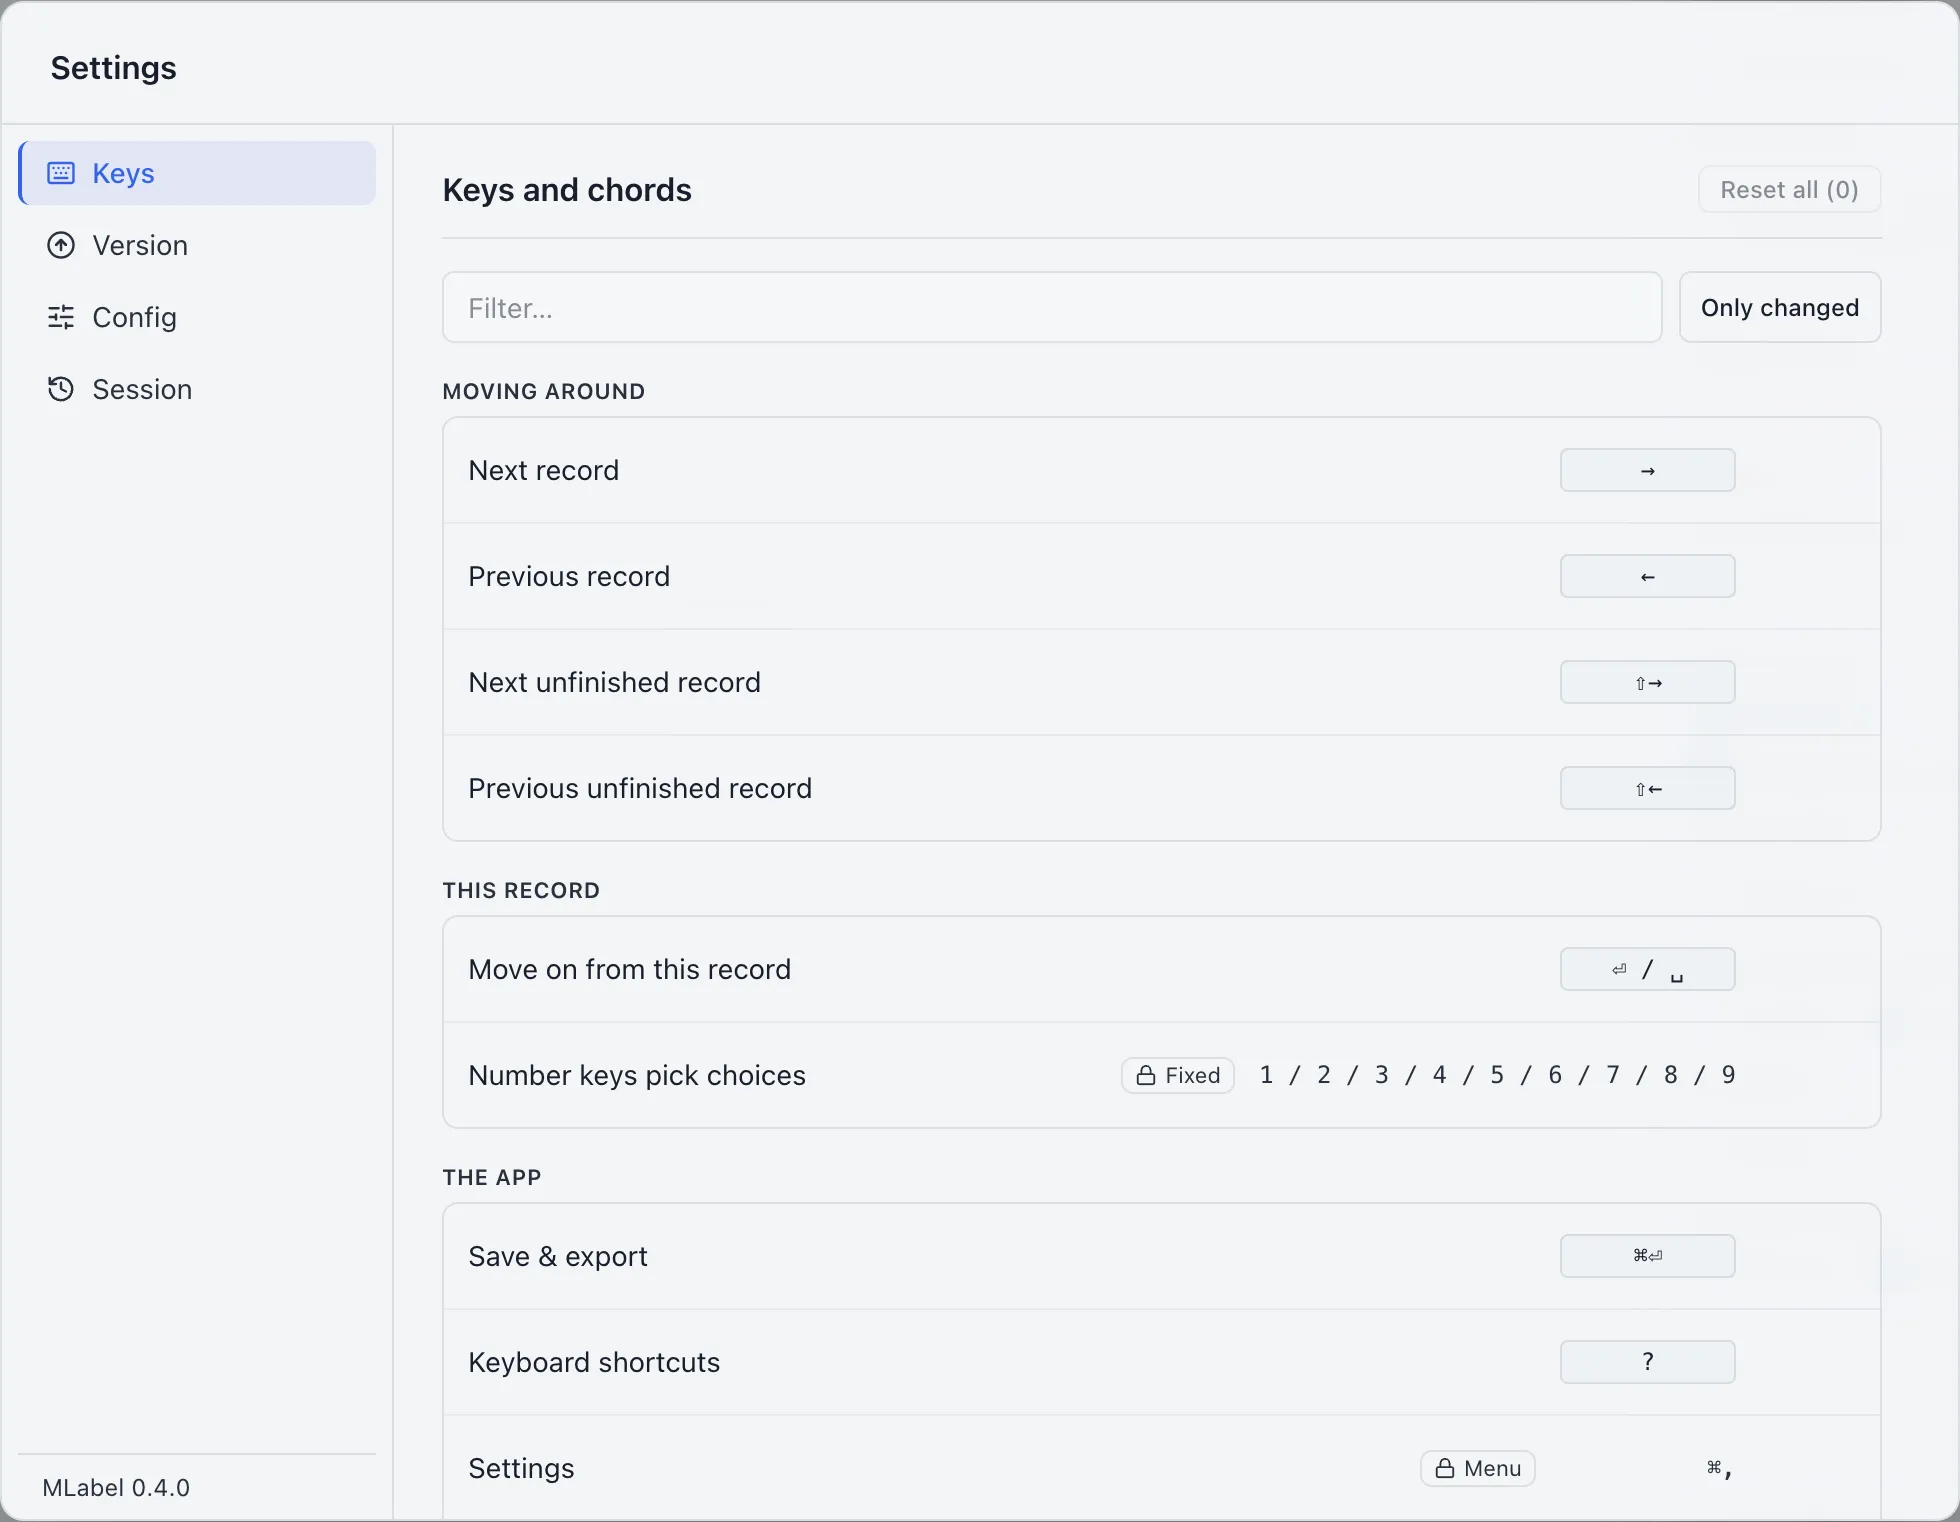This screenshot has width=1960, height=1522.
Task: Click Reset all (0) button
Action: pyautogui.click(x=1789, y=189)
